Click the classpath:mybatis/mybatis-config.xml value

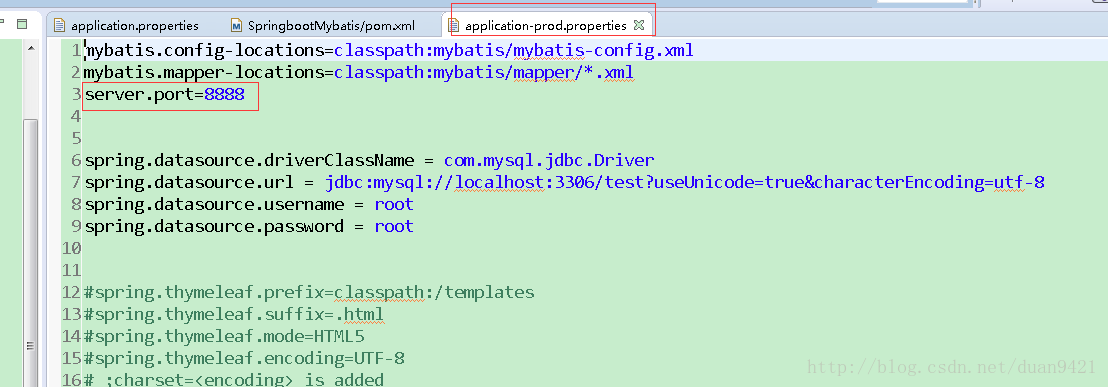tap(514, 51)
